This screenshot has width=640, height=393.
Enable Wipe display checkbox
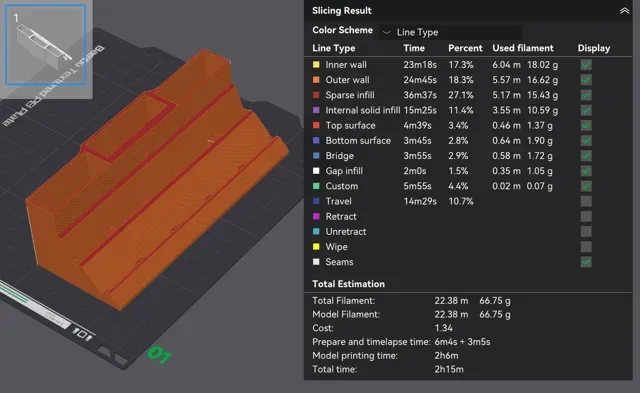point(586,247)
